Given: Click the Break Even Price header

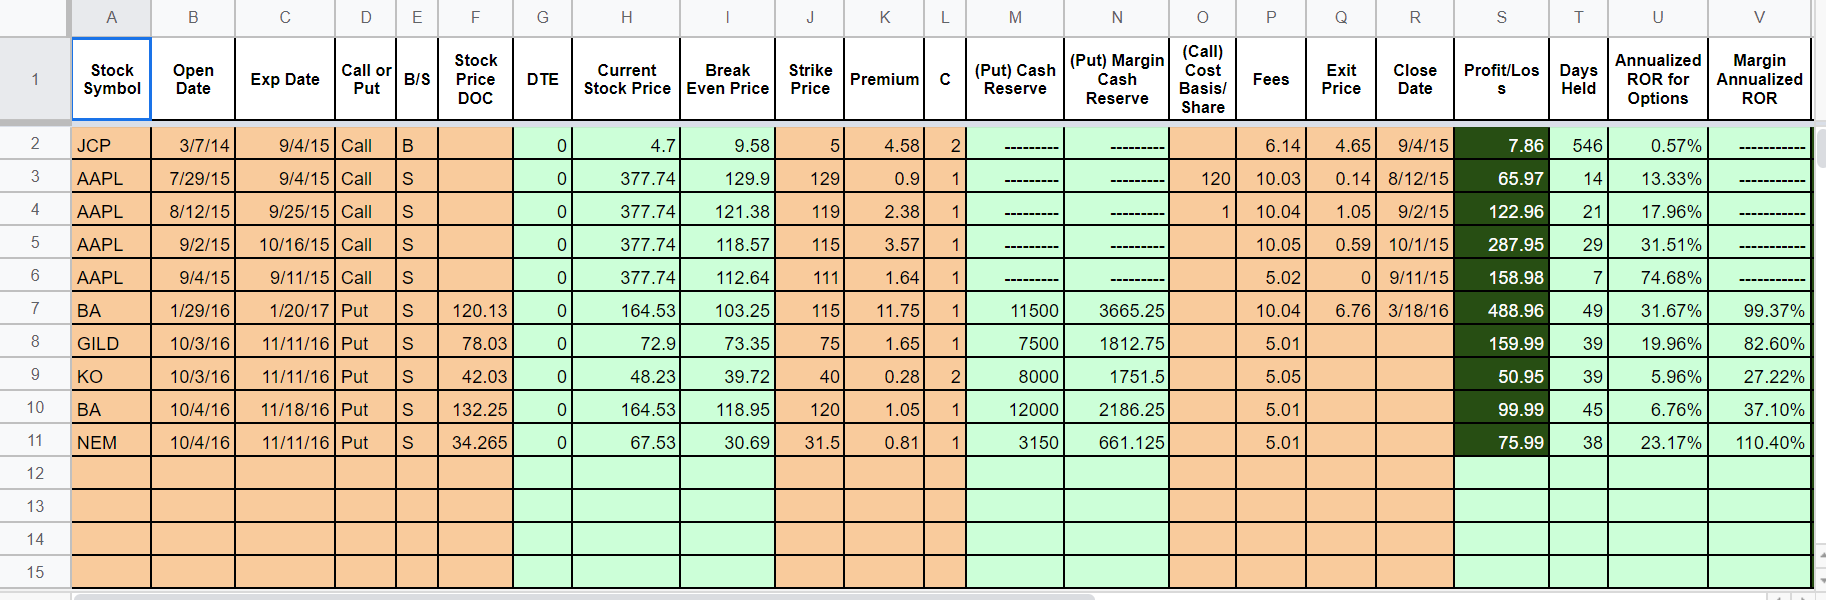Looking at the screenshot, I should [727, 79].
